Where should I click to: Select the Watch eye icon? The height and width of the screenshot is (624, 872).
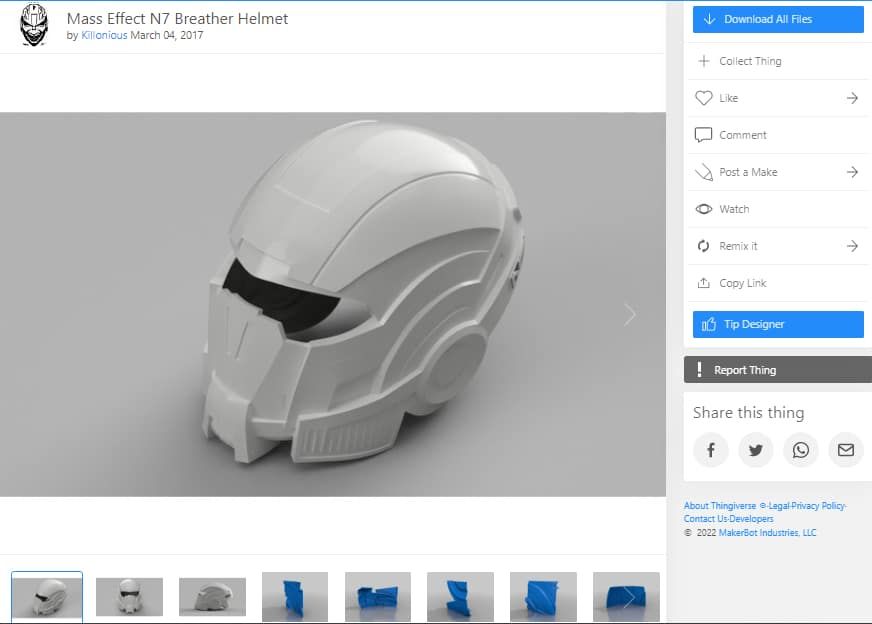[x=703, y=209]
